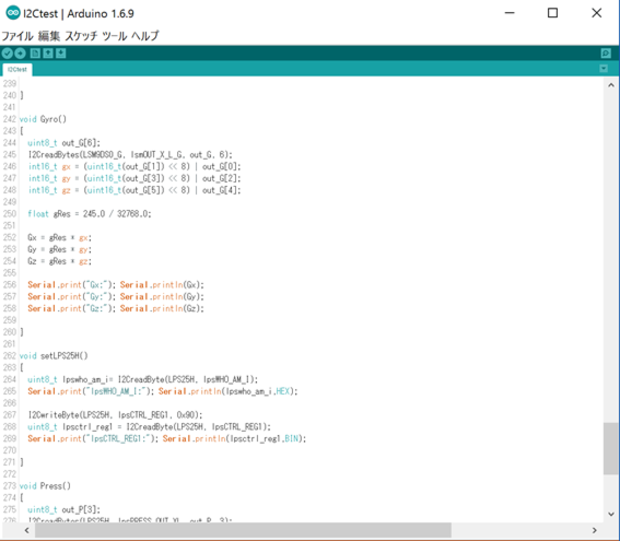Click the horizontal scrollbar left arrow
Image resolution: width=620 pixels, height=541 pixels.
[x=8, y=530]
